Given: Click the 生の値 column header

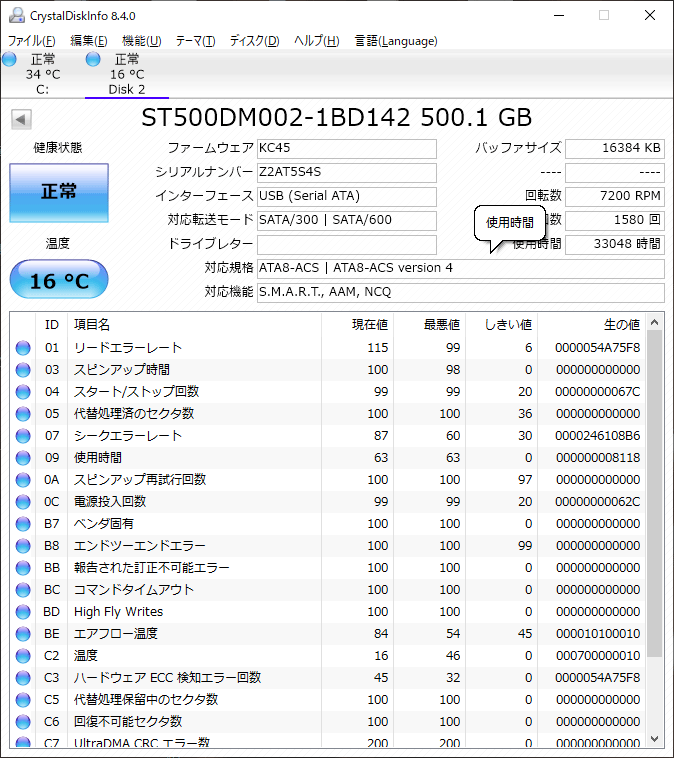Looking at the screenshot, I should [591, 324].
